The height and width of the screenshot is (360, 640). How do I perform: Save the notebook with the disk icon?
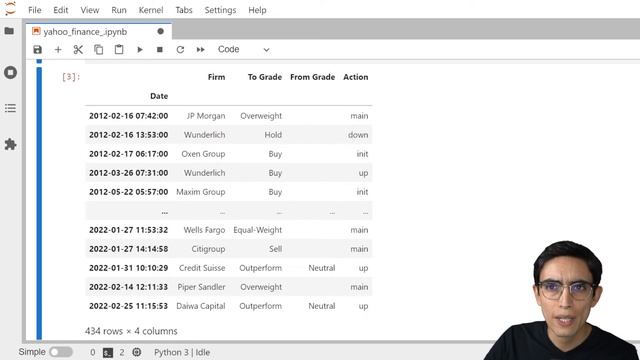[38, 49]
